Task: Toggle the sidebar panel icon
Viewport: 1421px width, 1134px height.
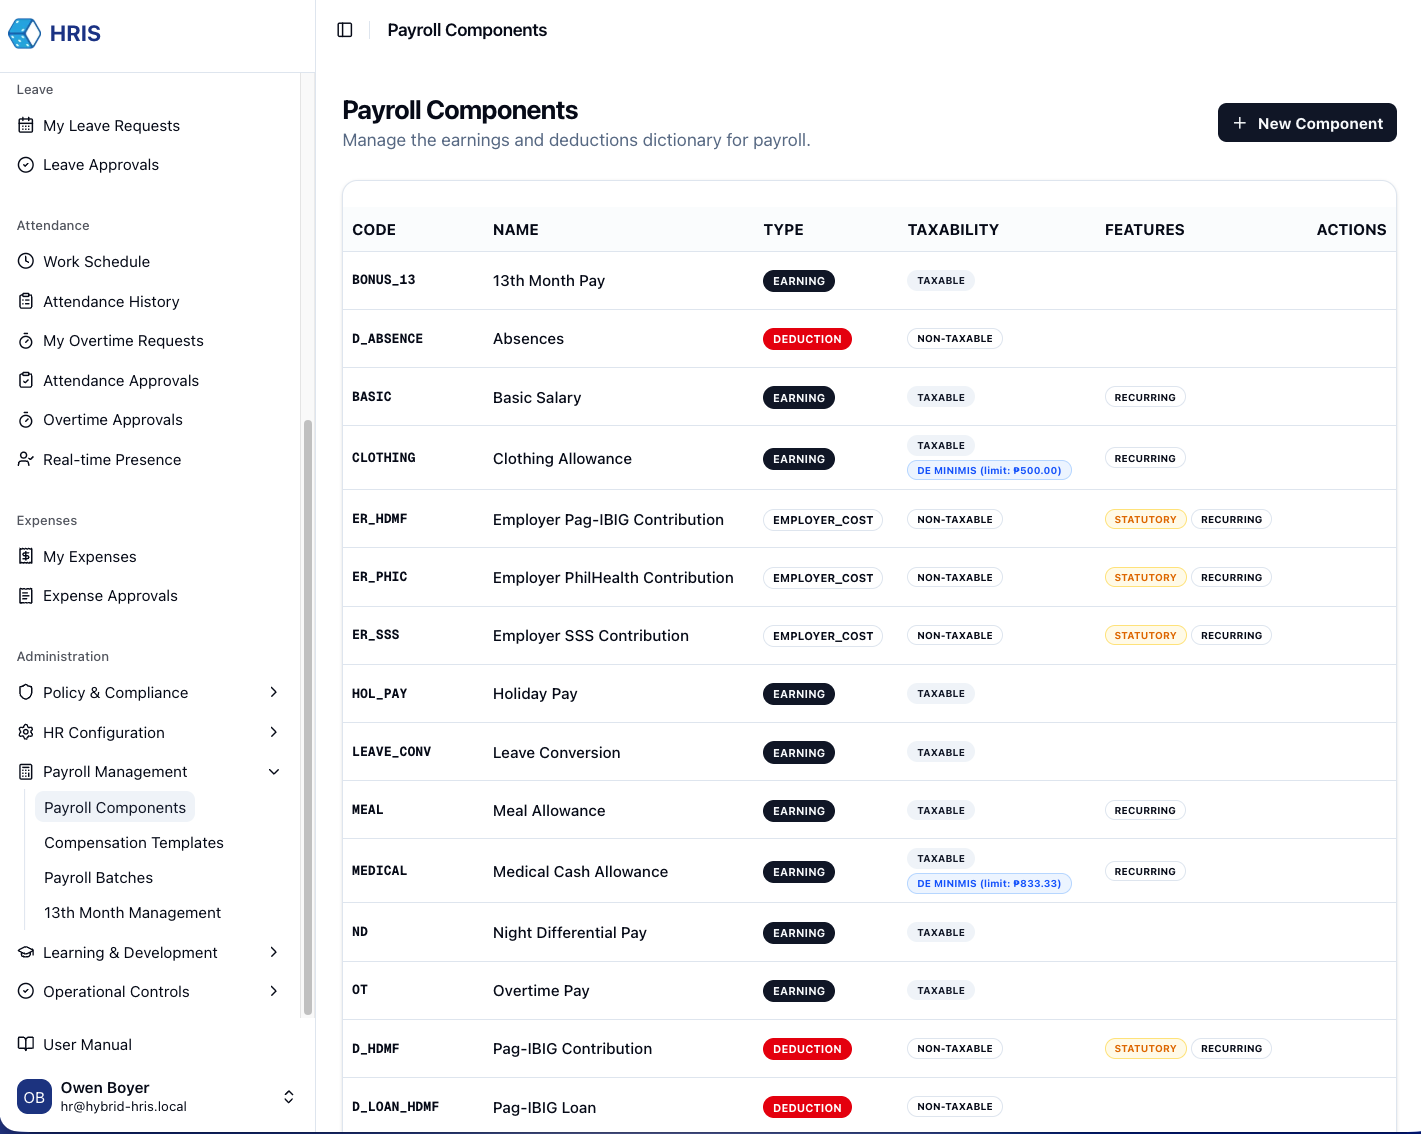Action: tap(345, 30)
